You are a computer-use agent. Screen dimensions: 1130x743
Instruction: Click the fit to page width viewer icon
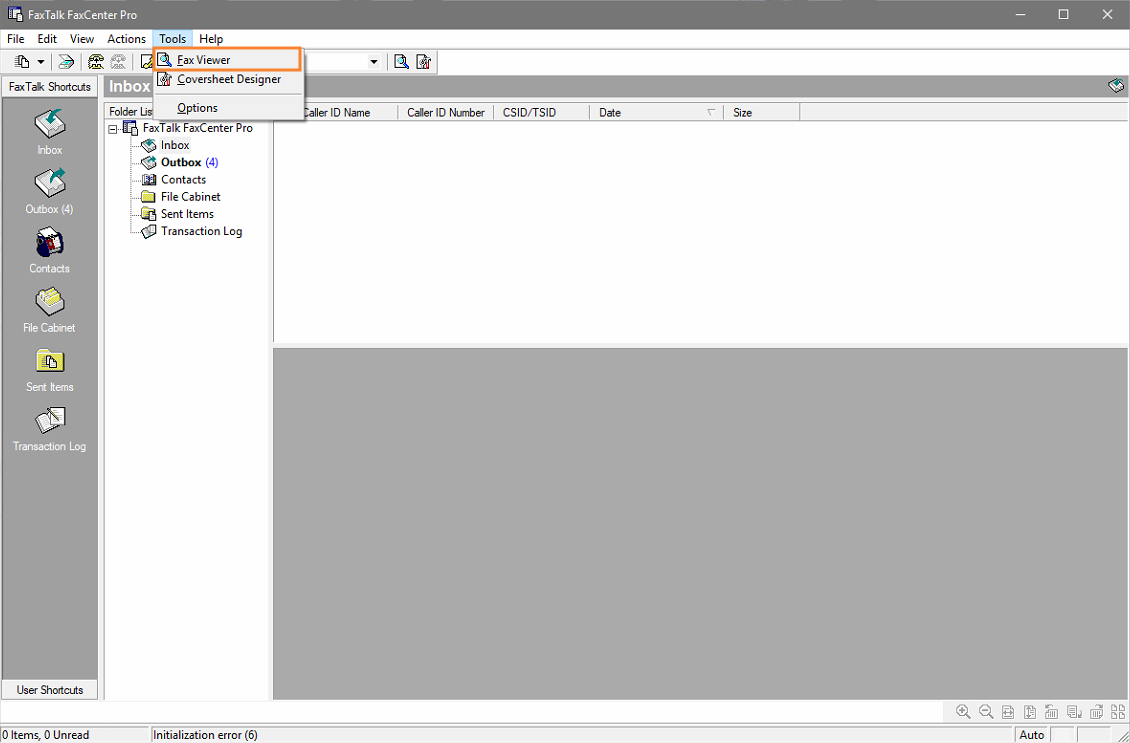[1008, 711]
